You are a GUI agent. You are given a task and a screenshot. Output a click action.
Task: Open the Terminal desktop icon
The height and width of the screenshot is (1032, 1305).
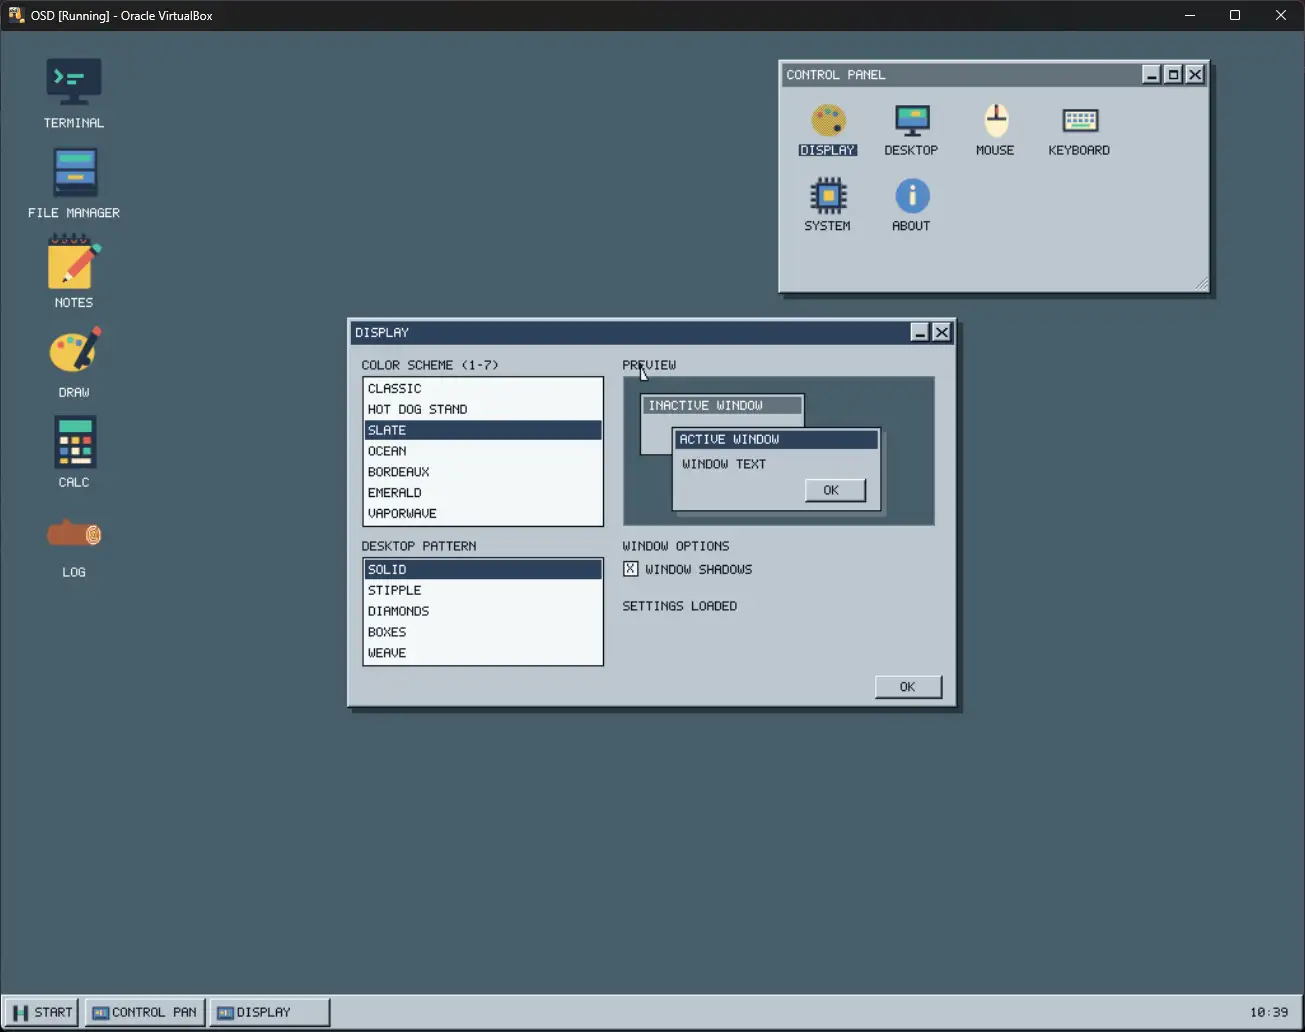(74, 93)
